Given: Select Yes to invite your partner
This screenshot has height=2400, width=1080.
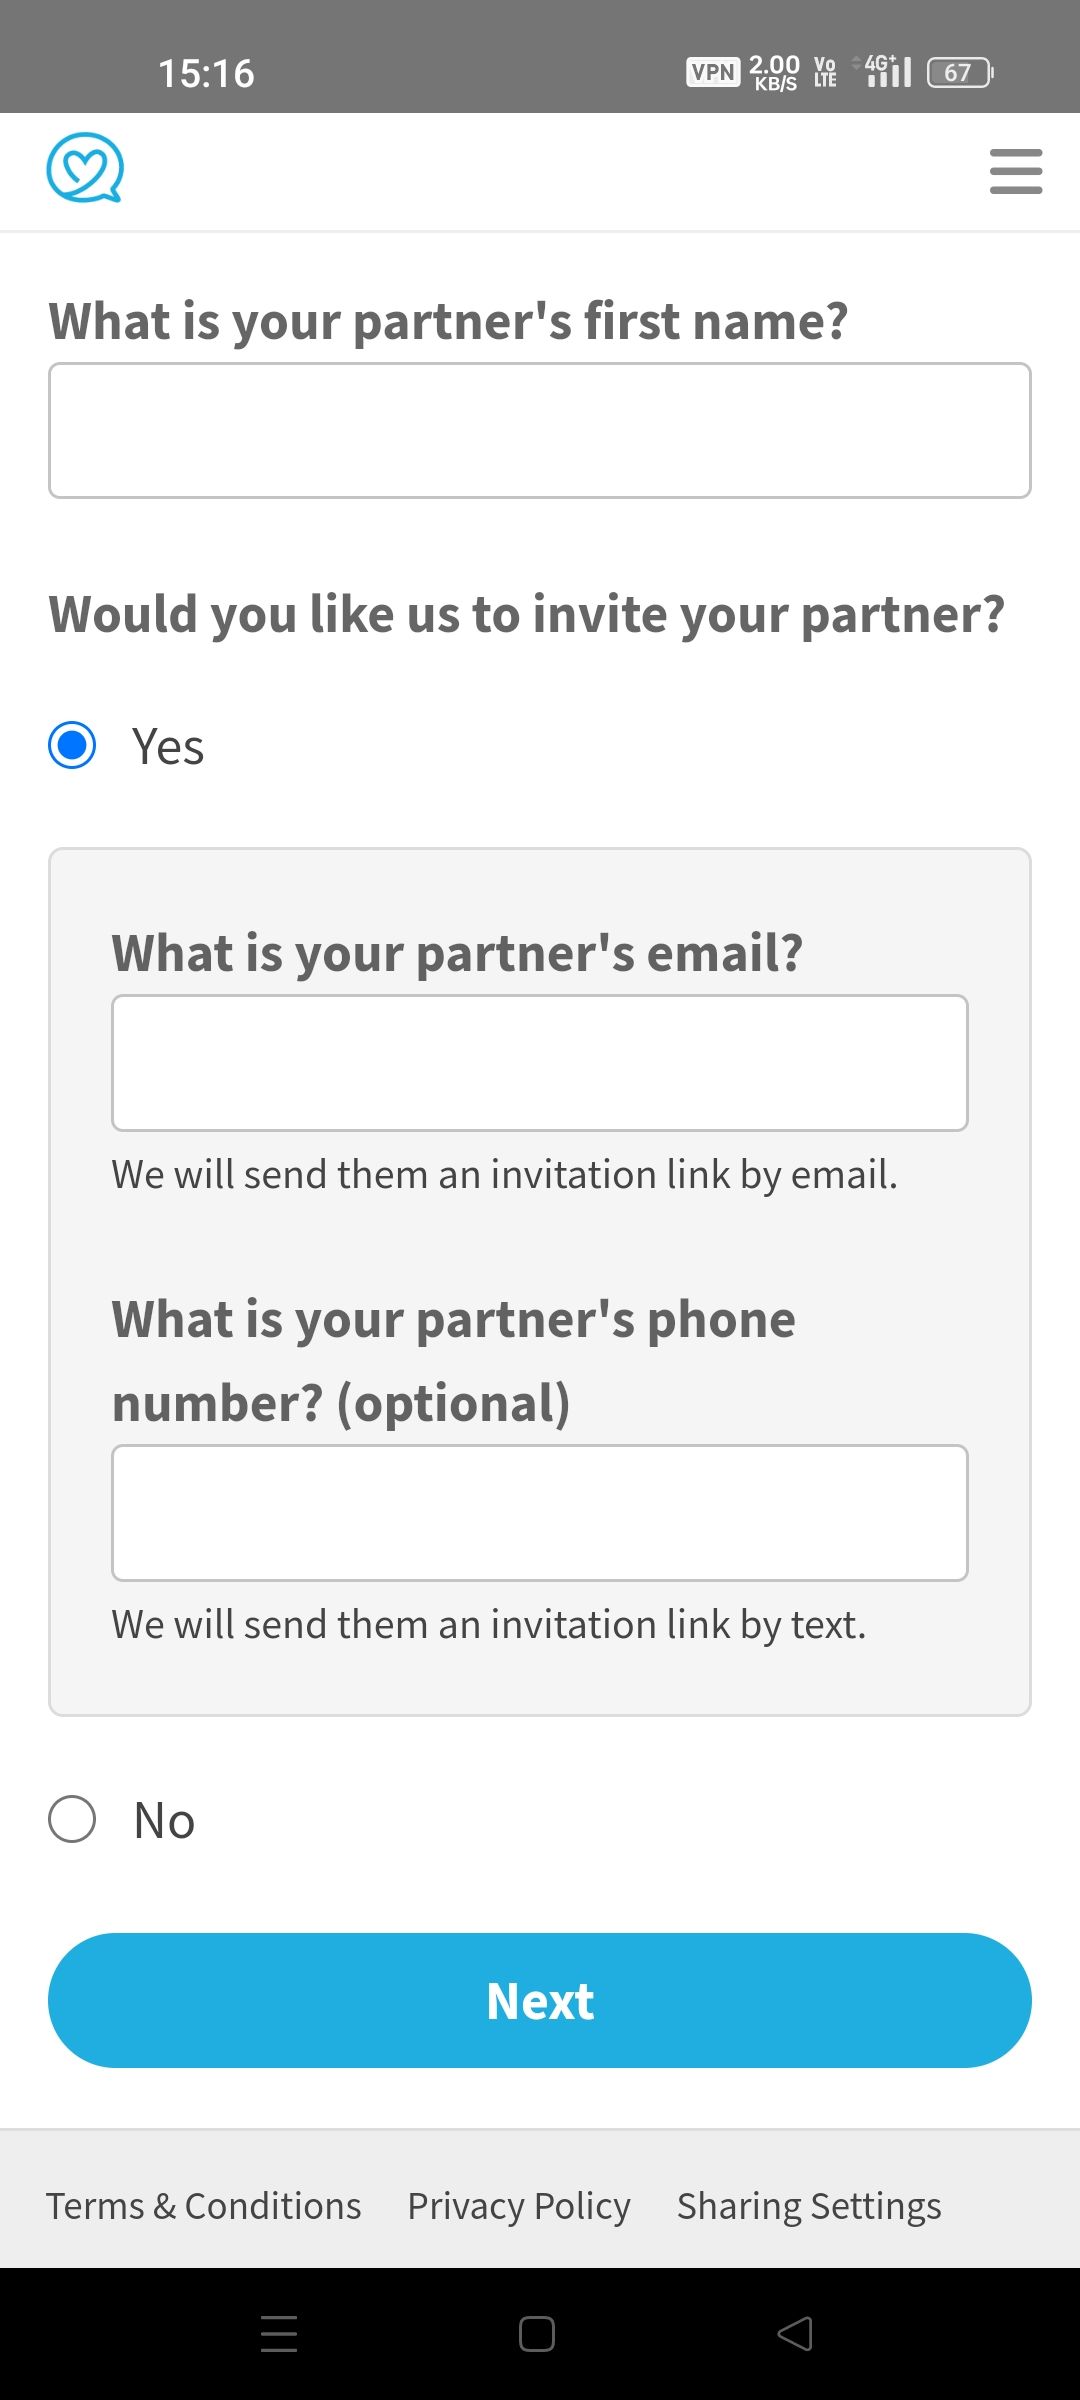Looking at the screenshot, I should click(72, 745).
